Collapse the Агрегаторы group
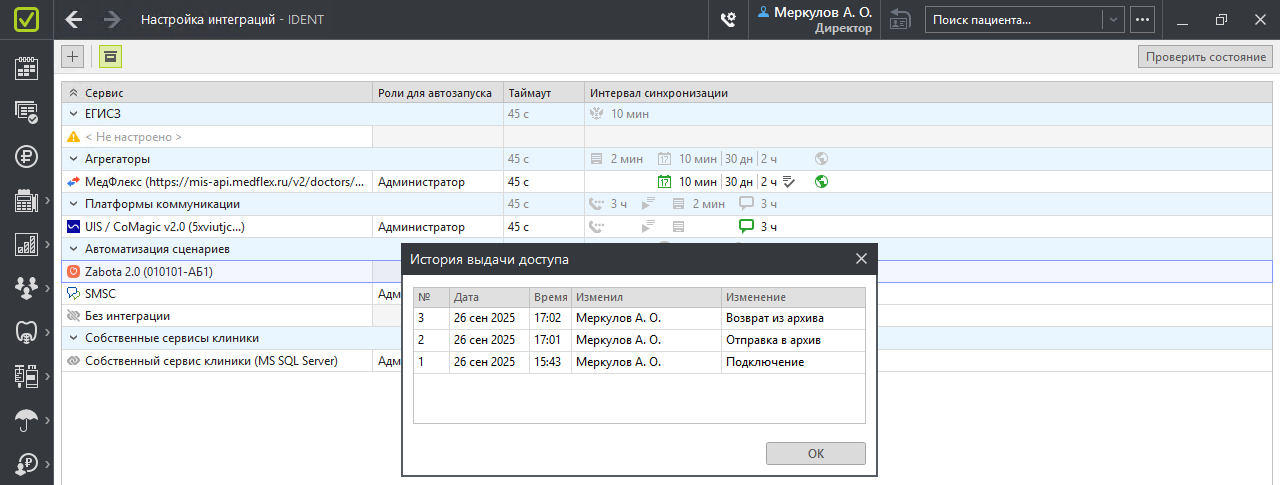The width and height of the screenshot is (1280, 485). (73, 159)
